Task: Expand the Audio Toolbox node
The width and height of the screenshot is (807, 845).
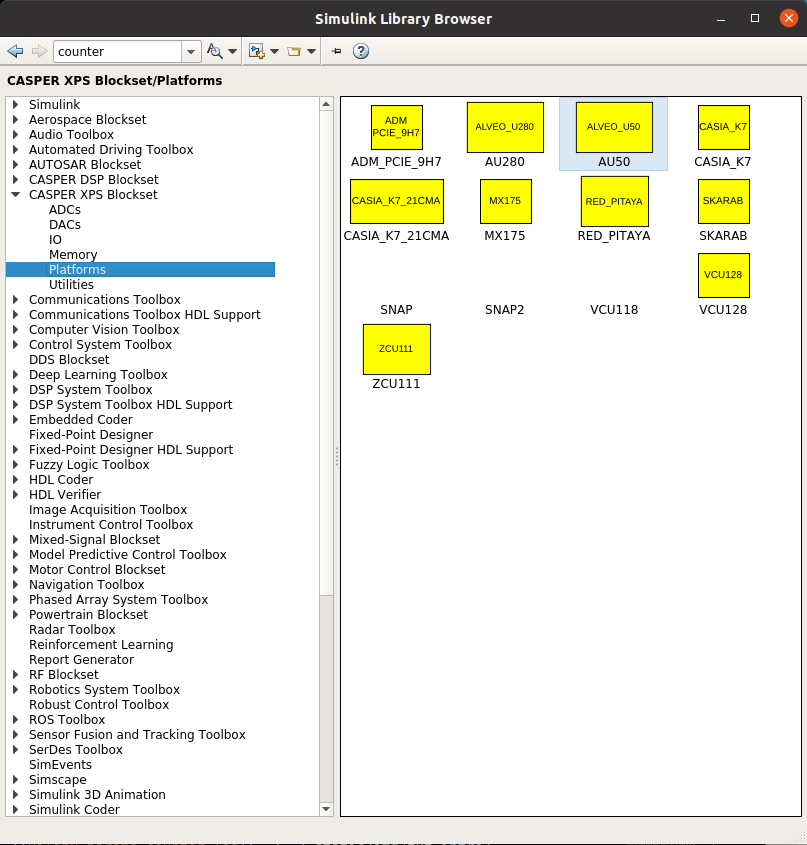Action: click(x=16, y=135)
